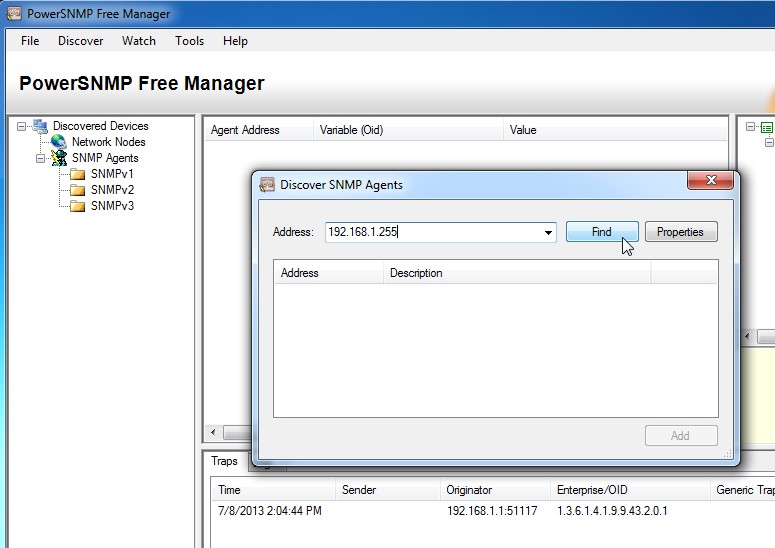The width and height of the screenshot is (775, 548).
Task: Collapse the SNMP Agents tree node
Action: (x=40, y=159)
